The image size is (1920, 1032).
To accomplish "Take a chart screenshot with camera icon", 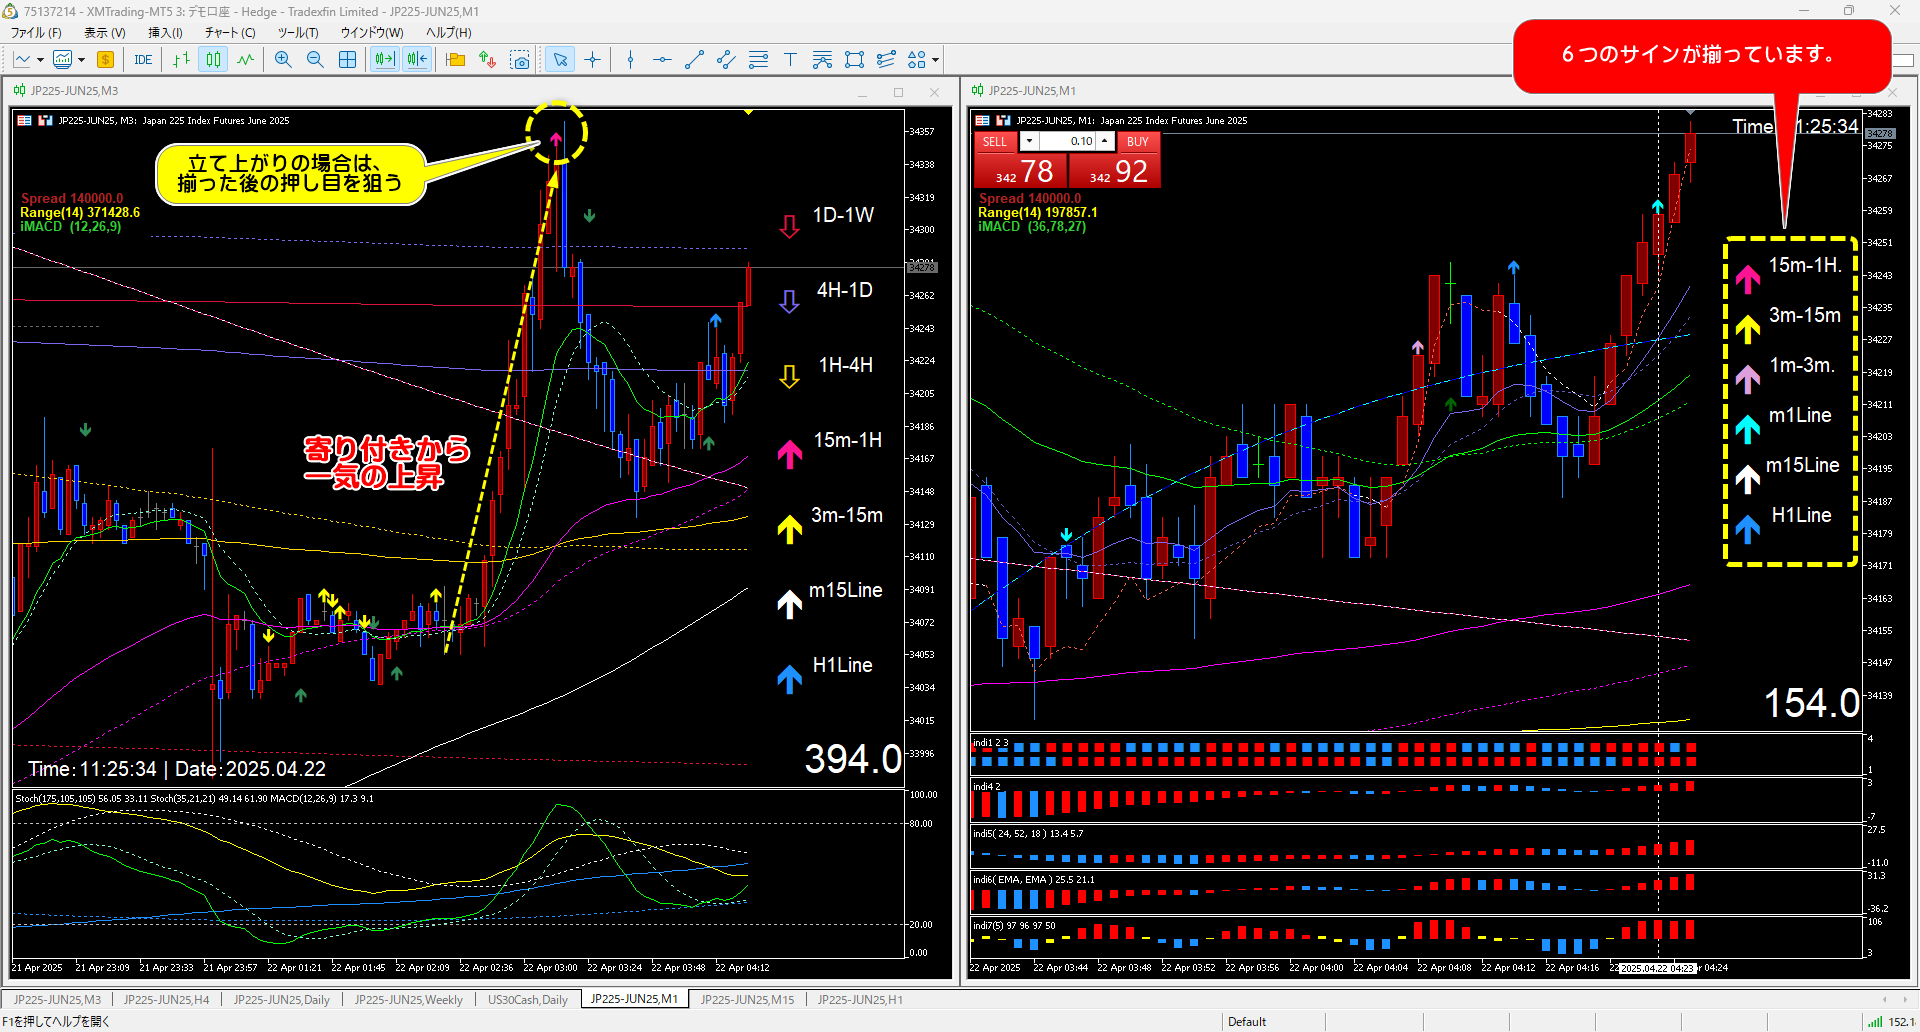I will tap(520, 60).
